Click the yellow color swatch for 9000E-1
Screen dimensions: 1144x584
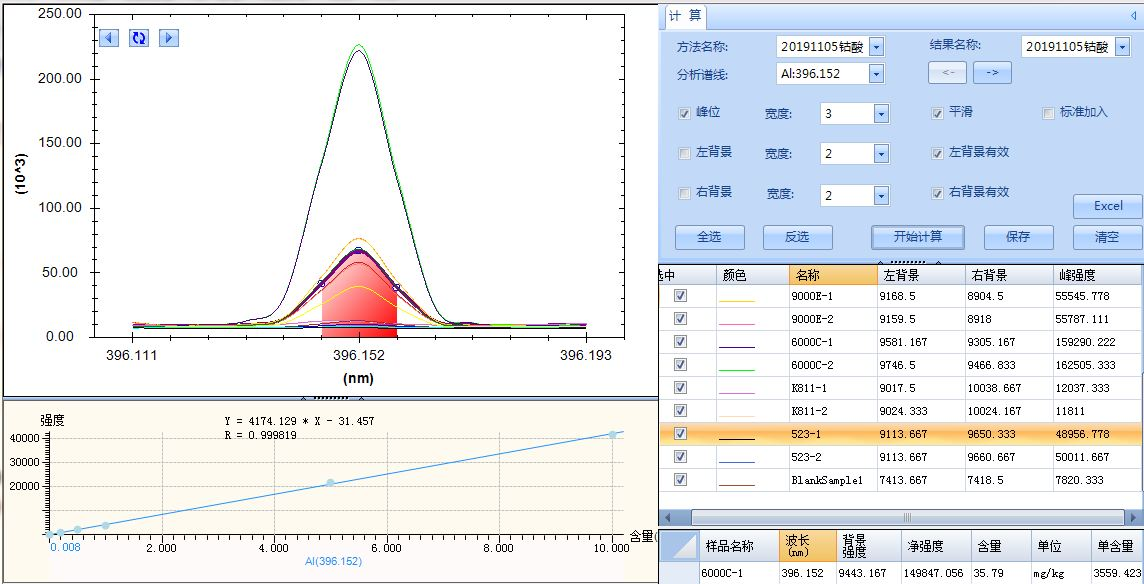pyautogui.click(x=737, y=297)
